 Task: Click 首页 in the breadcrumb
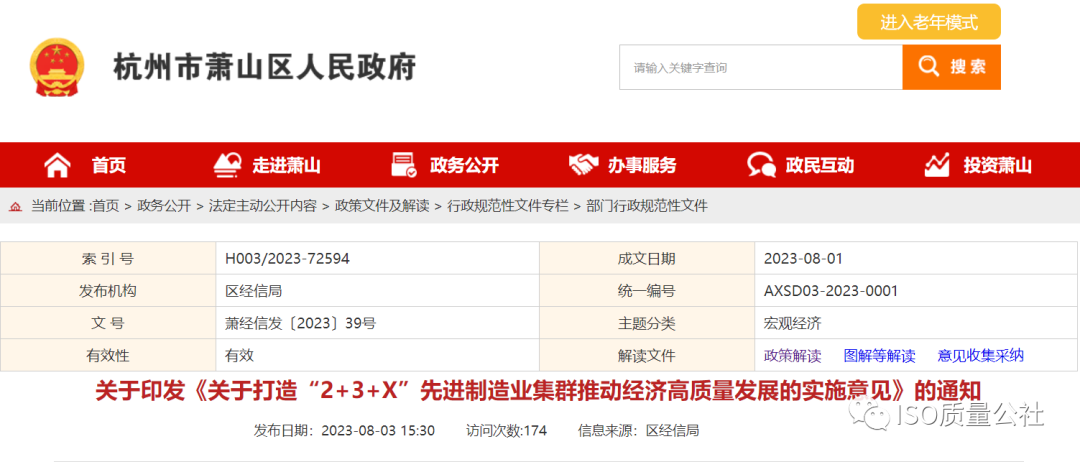tap(105, 205)
